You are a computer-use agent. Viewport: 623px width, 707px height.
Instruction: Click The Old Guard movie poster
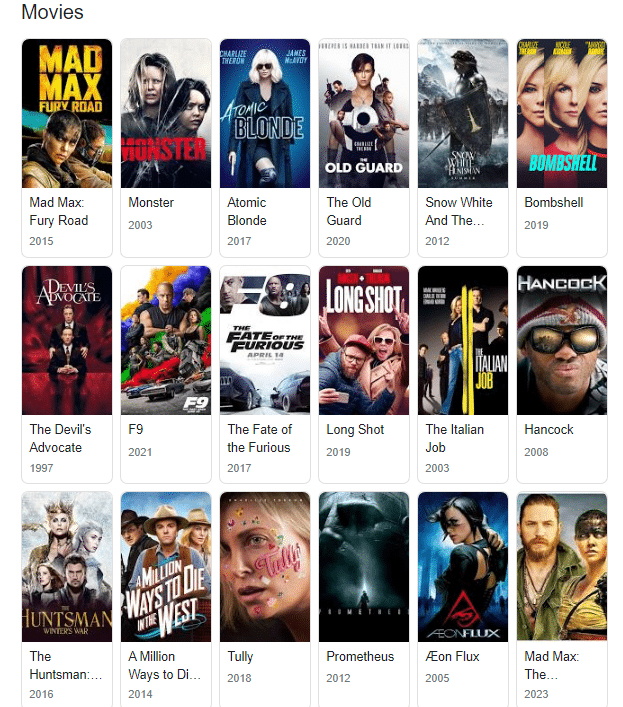coord(364,113)
